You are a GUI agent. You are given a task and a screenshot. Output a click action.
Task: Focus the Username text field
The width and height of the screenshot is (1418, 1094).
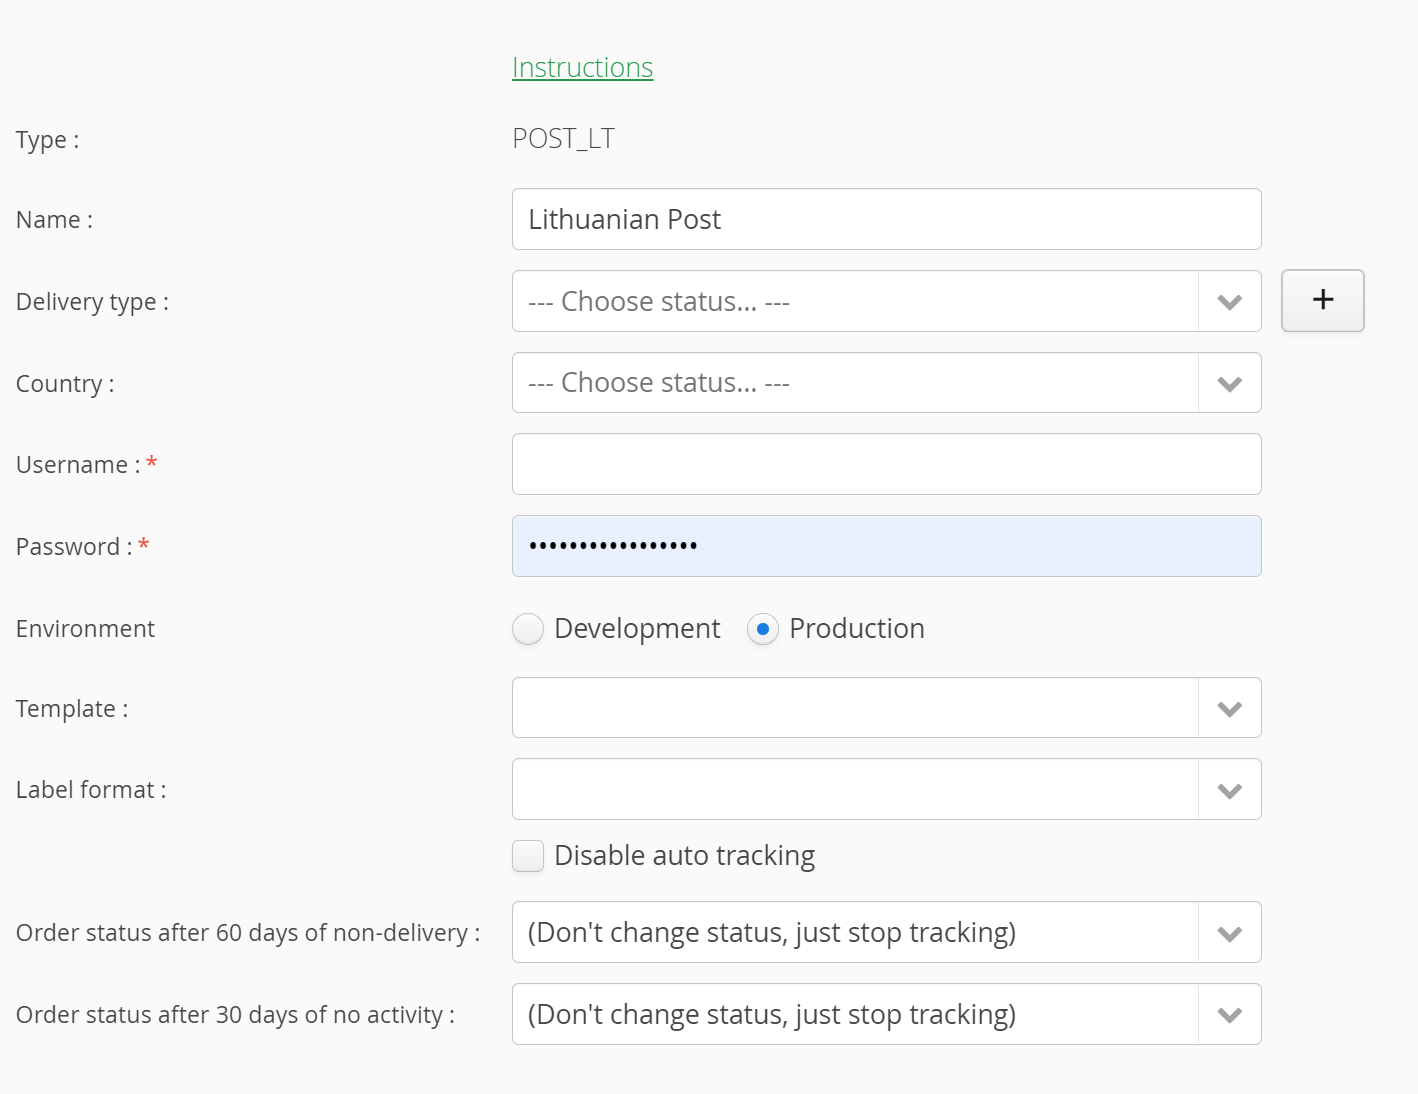pos(886,464)
